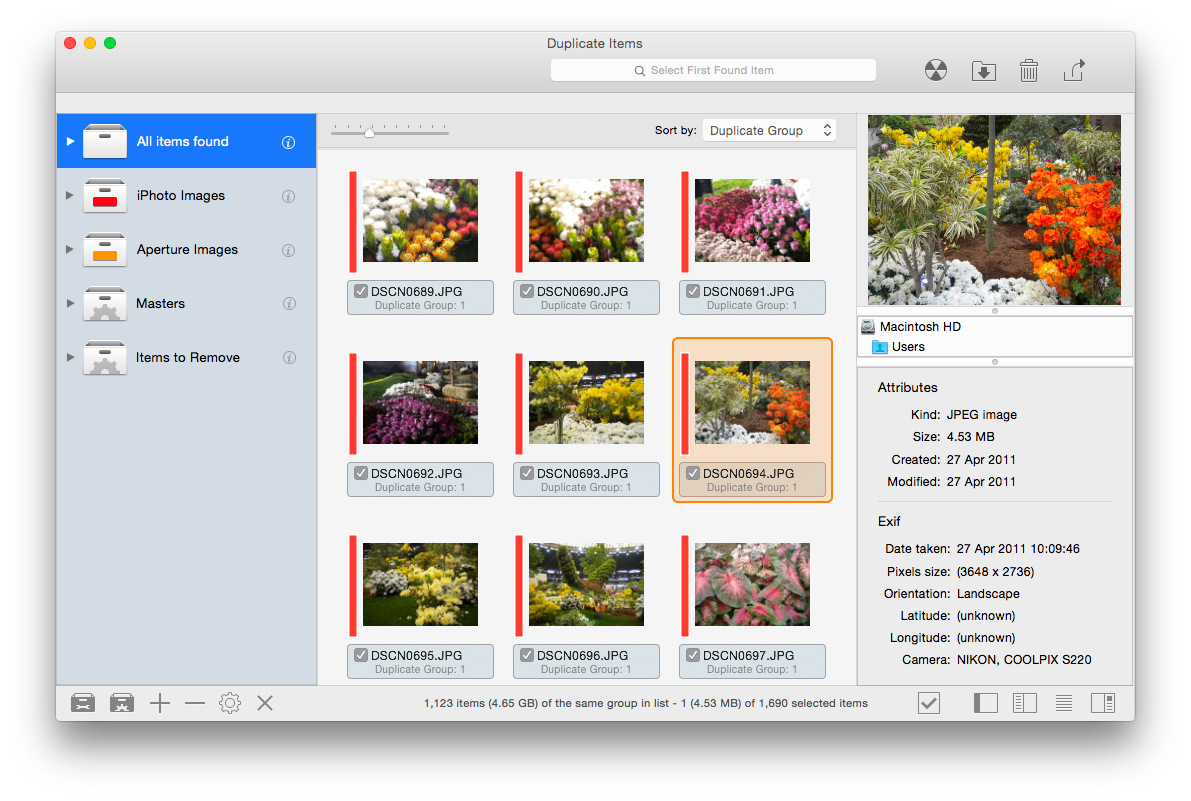1191x801 pixels.
Task: Open Sort by Duplicate Group dropdown
Action: (x=769, y=131)
